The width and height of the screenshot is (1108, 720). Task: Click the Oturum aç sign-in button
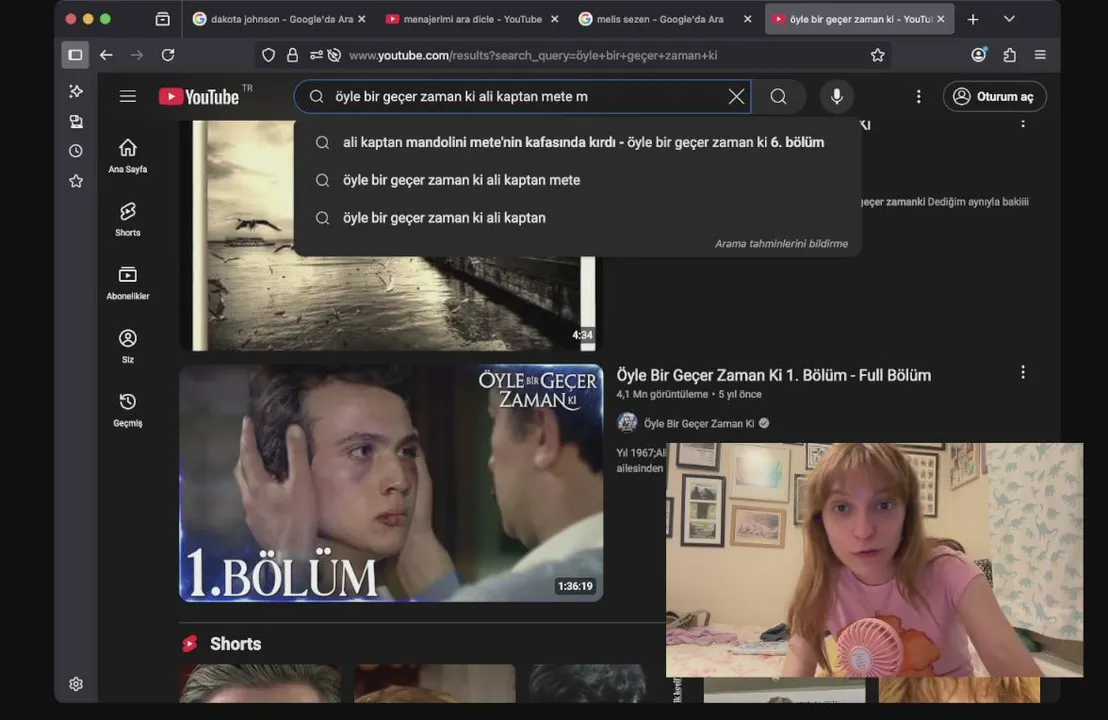coord(994,96)
